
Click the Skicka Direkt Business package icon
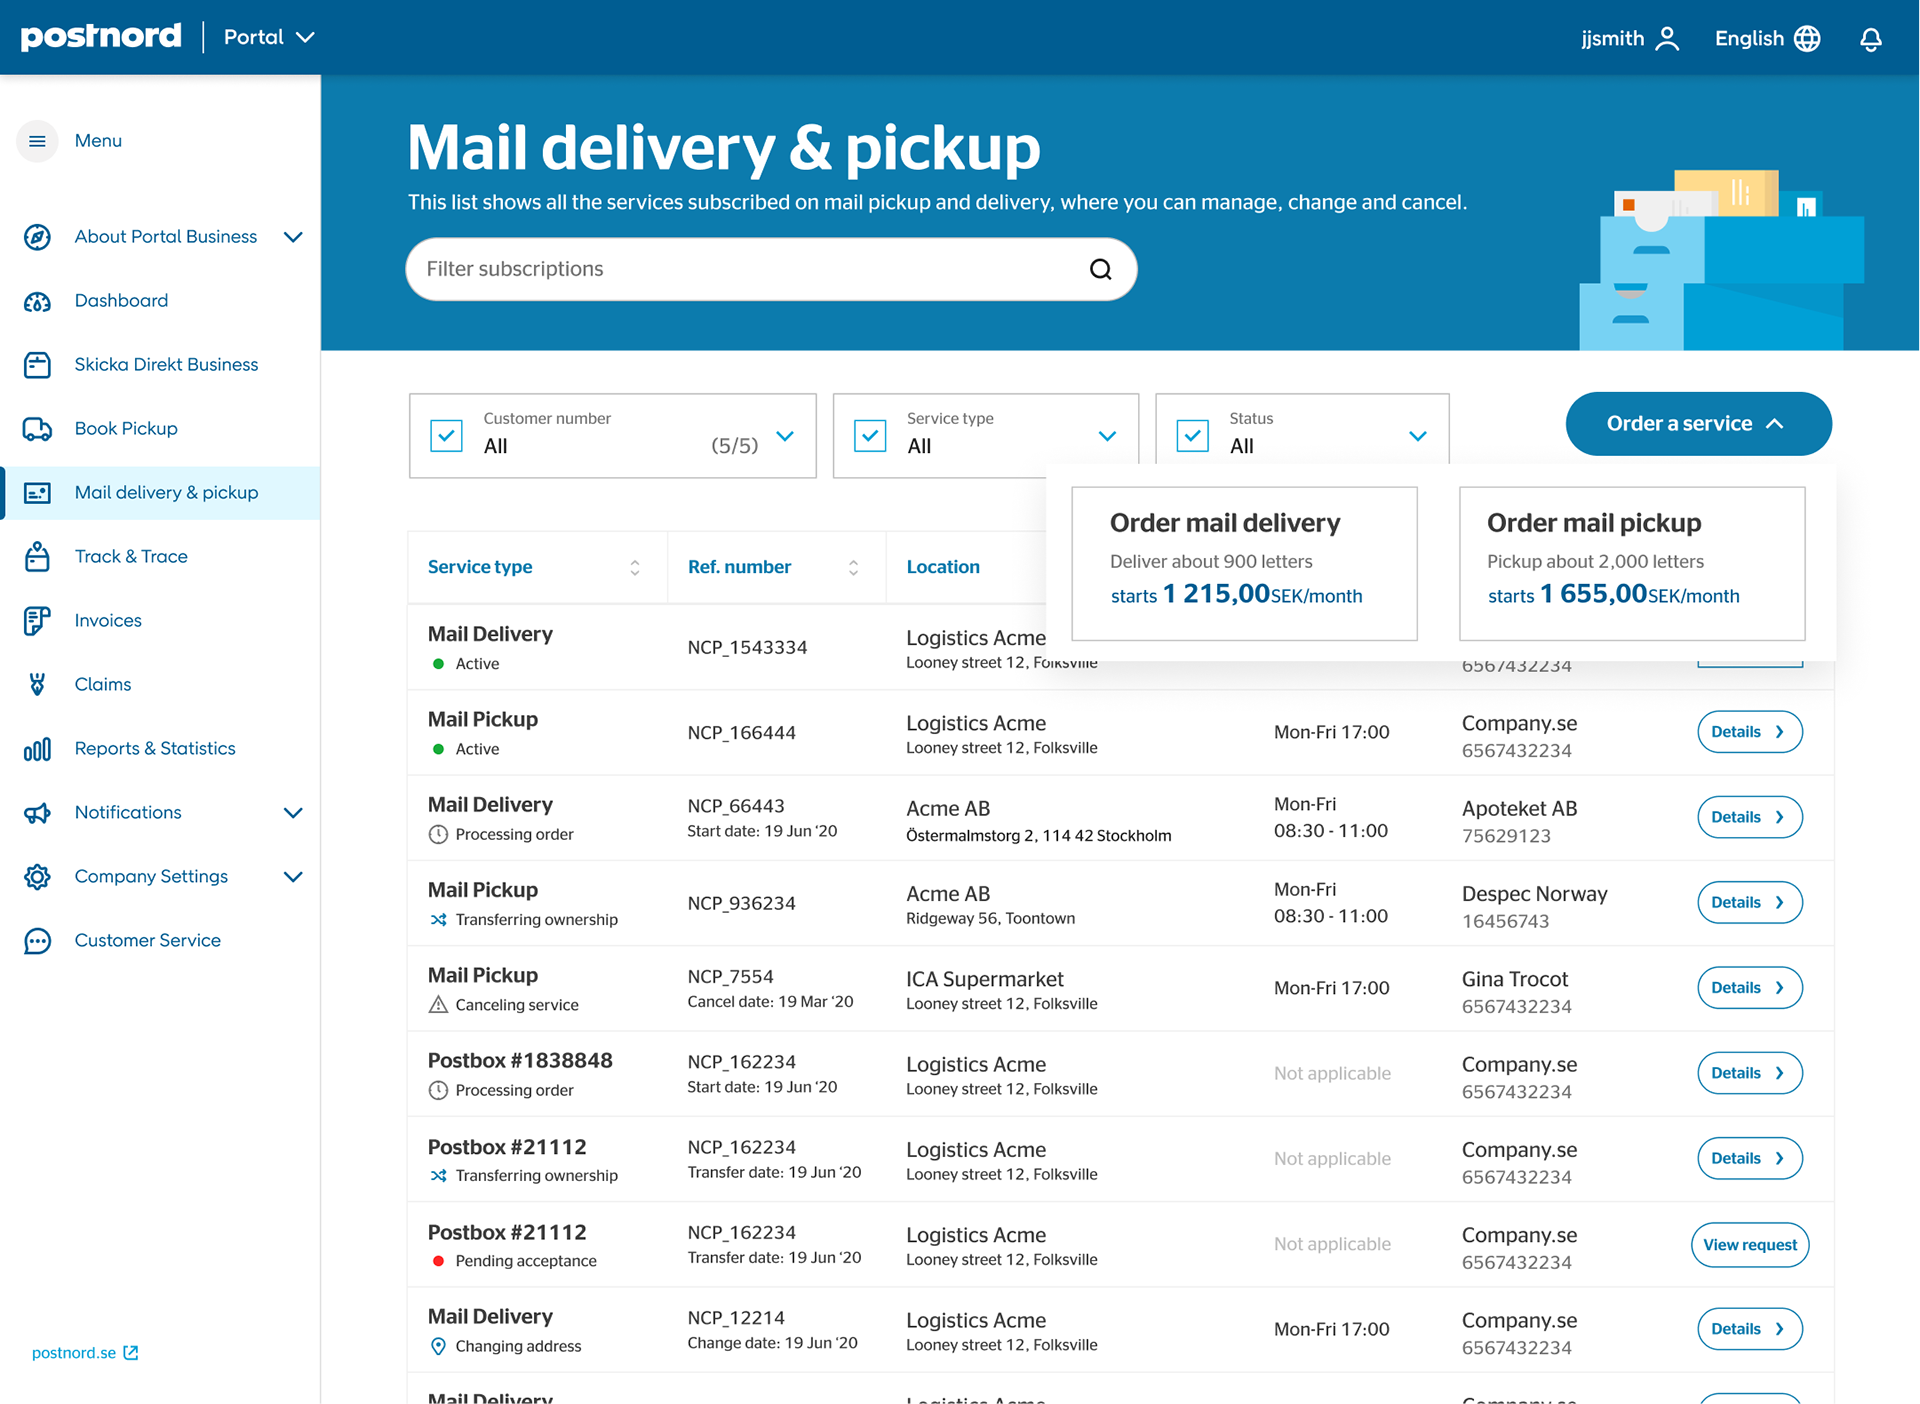click(x=37, y=365)
